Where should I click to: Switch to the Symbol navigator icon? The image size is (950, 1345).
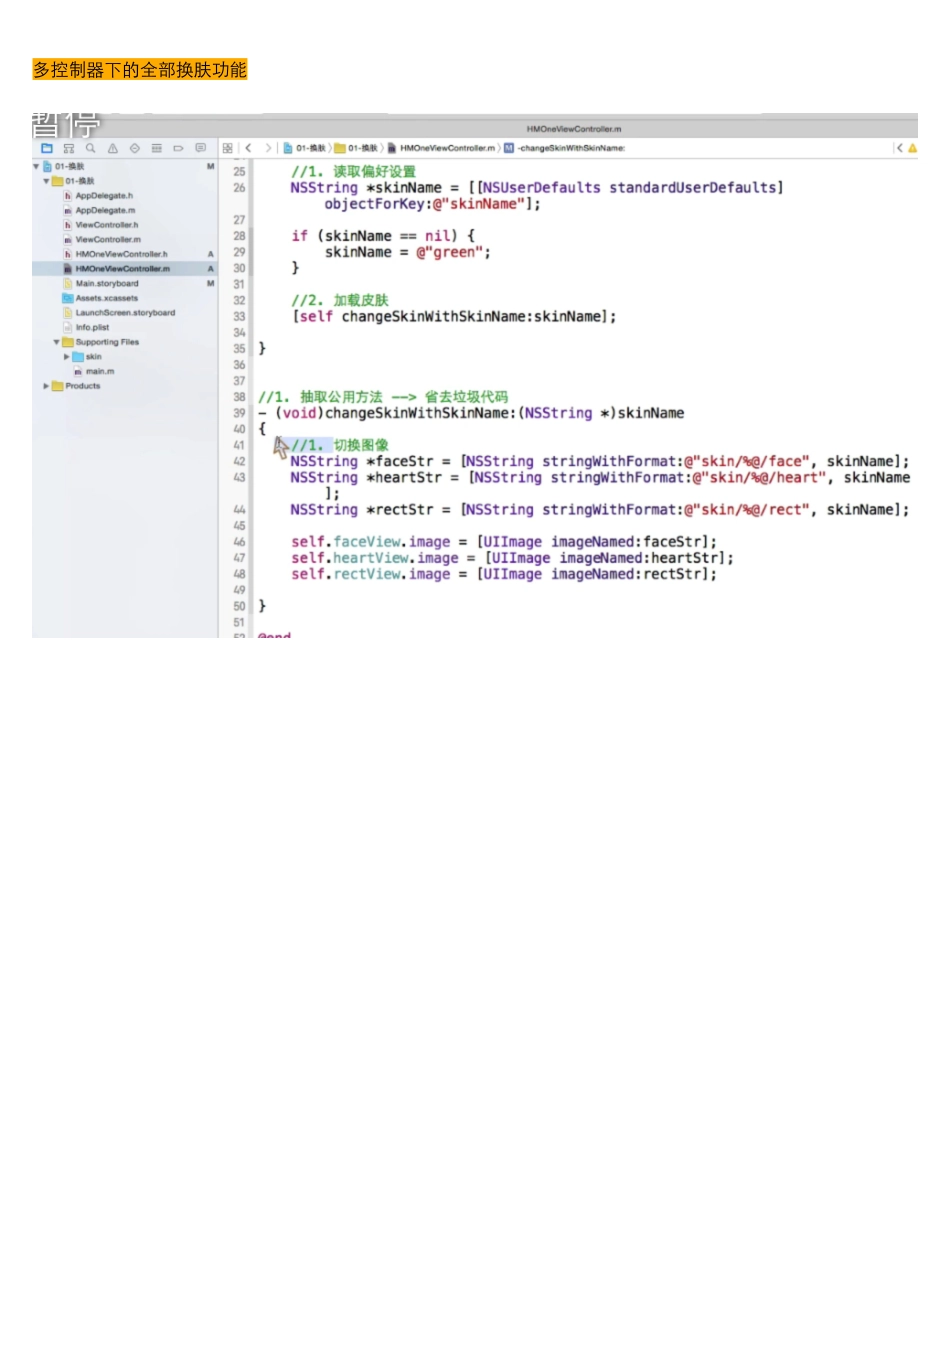[x=69, y=148]
